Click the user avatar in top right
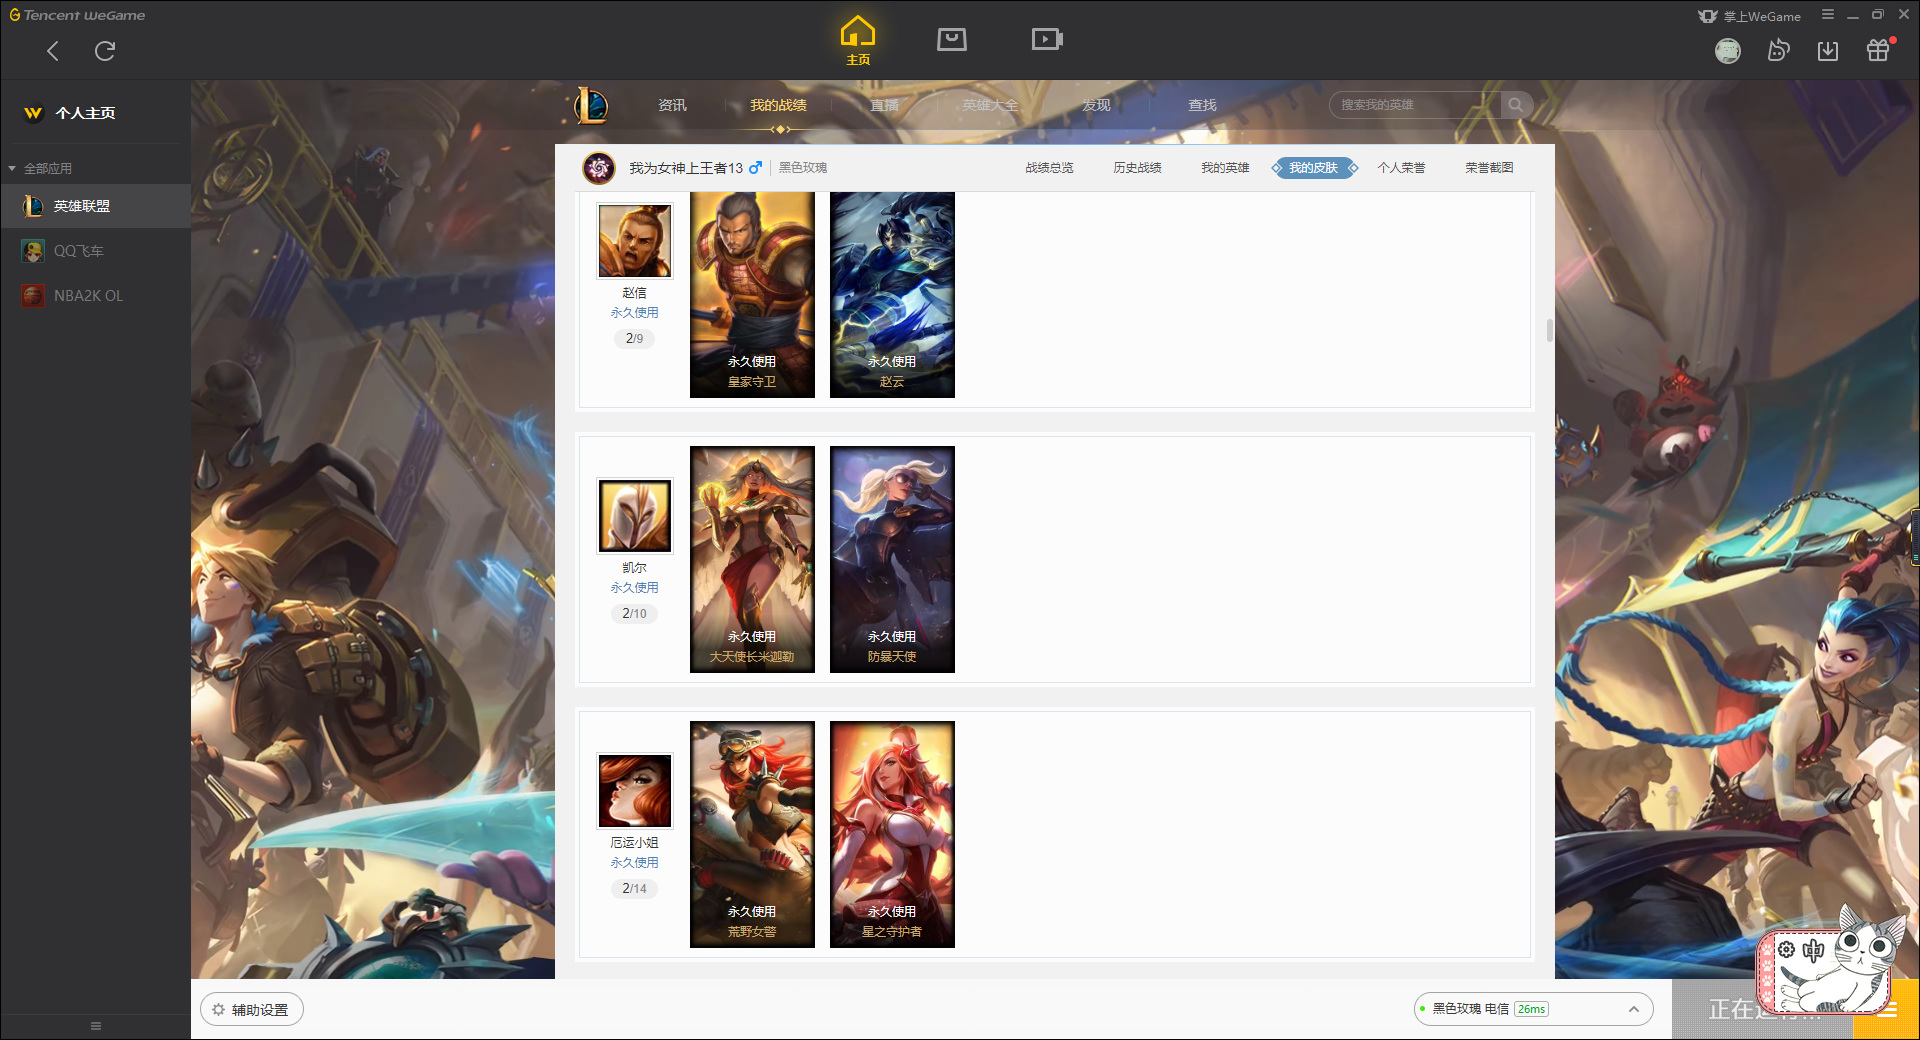1920x1040 pixels. 1728,51
